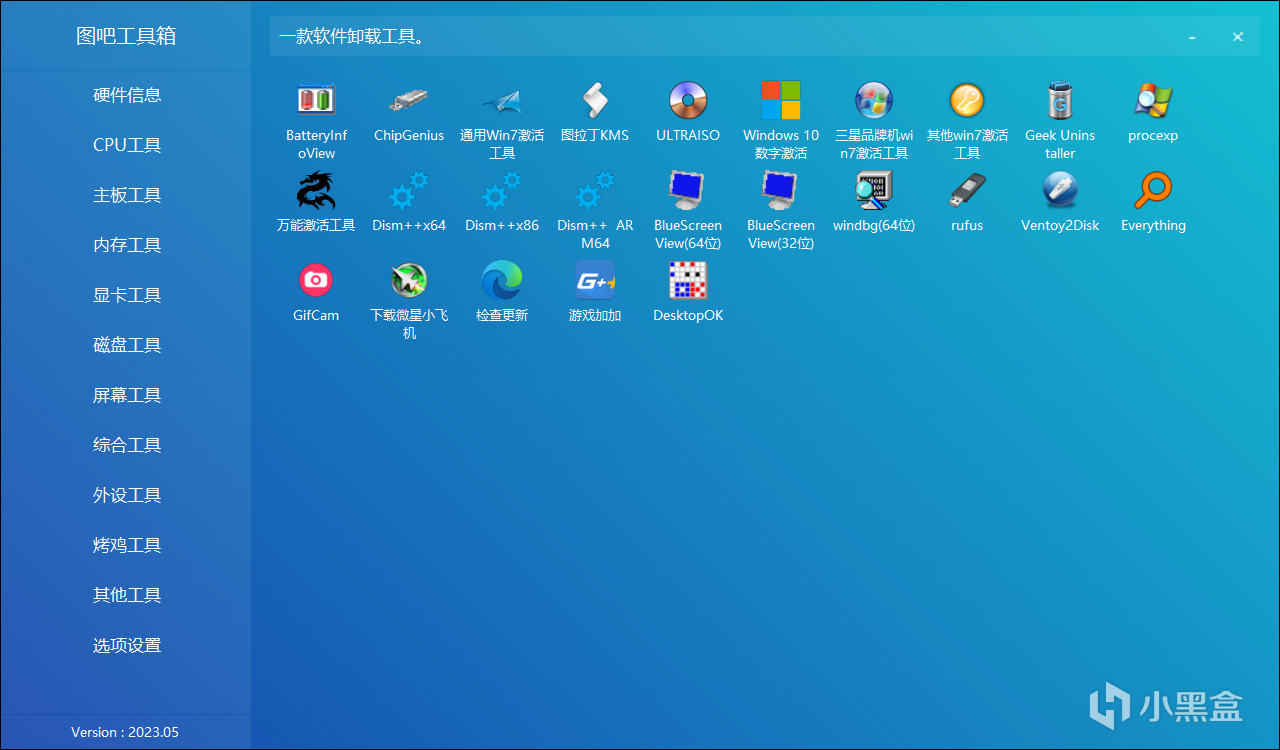Launch ChipGenius USB drive icon

coord(409,100)
